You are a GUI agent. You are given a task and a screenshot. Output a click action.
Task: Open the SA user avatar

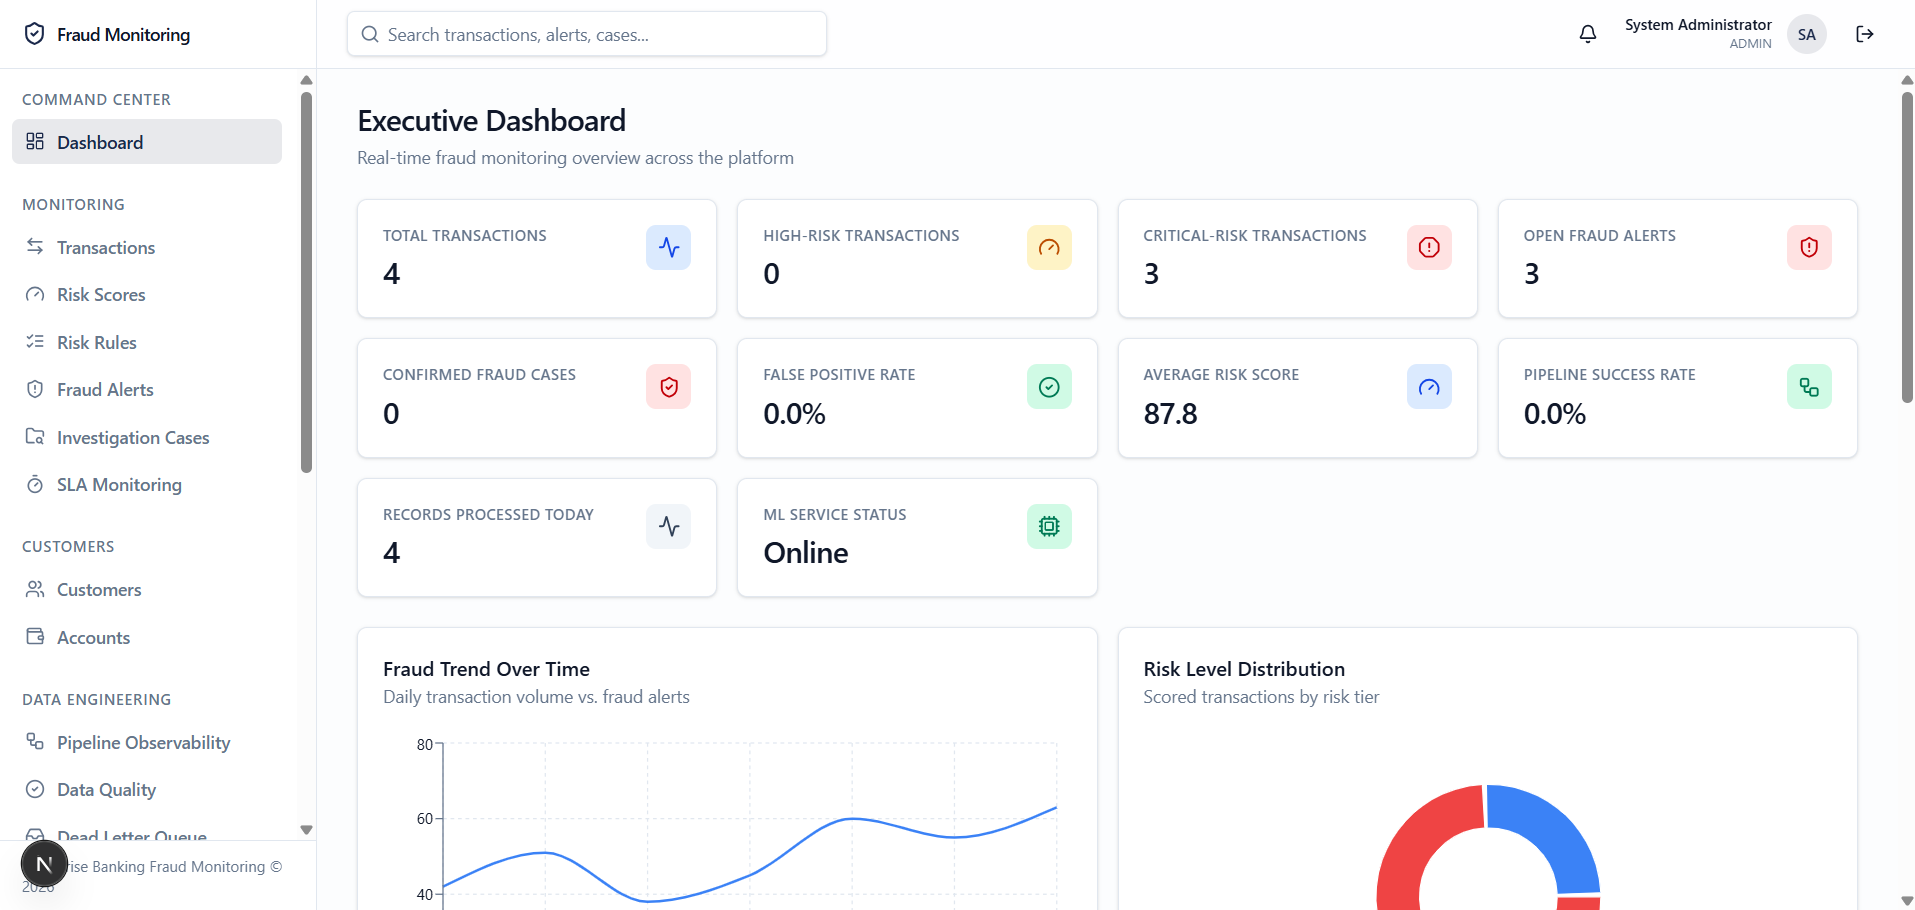(x=1807, y=34)
